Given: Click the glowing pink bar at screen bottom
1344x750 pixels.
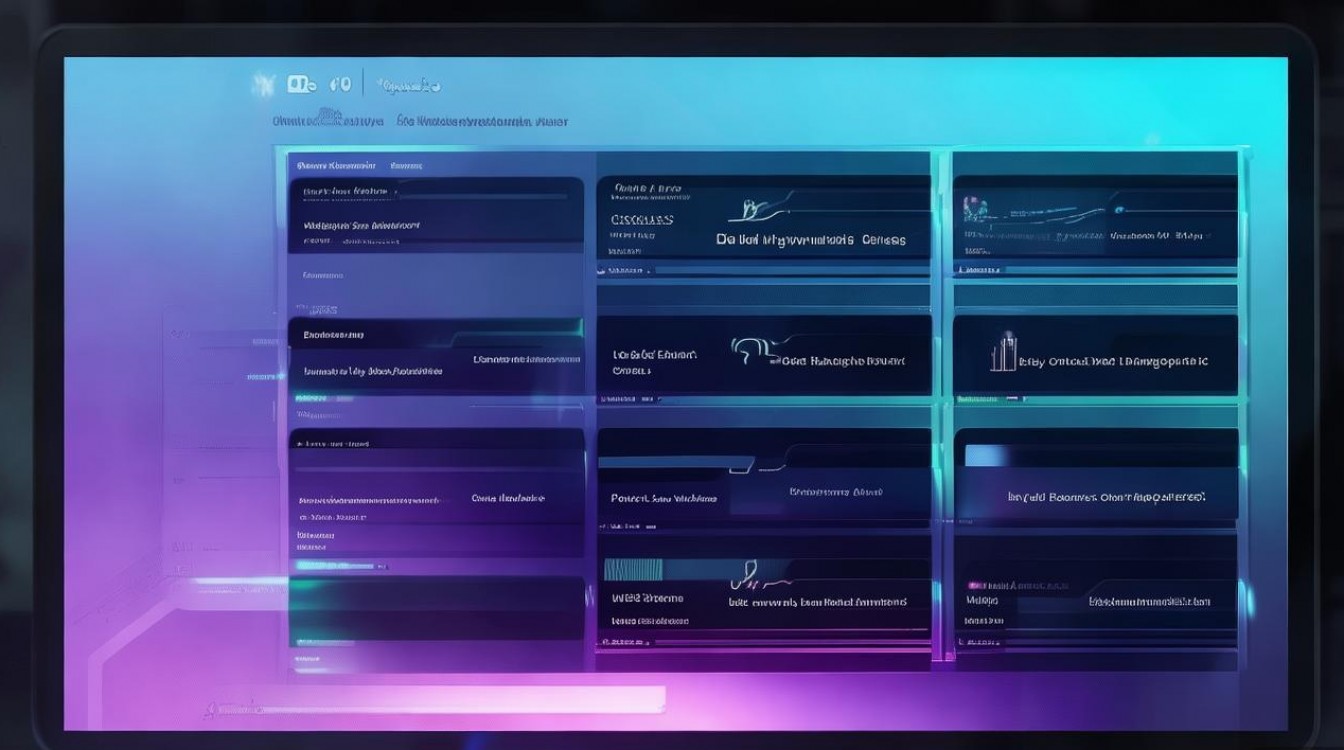Looking at the screenshot, I should (x=440, y=700).
